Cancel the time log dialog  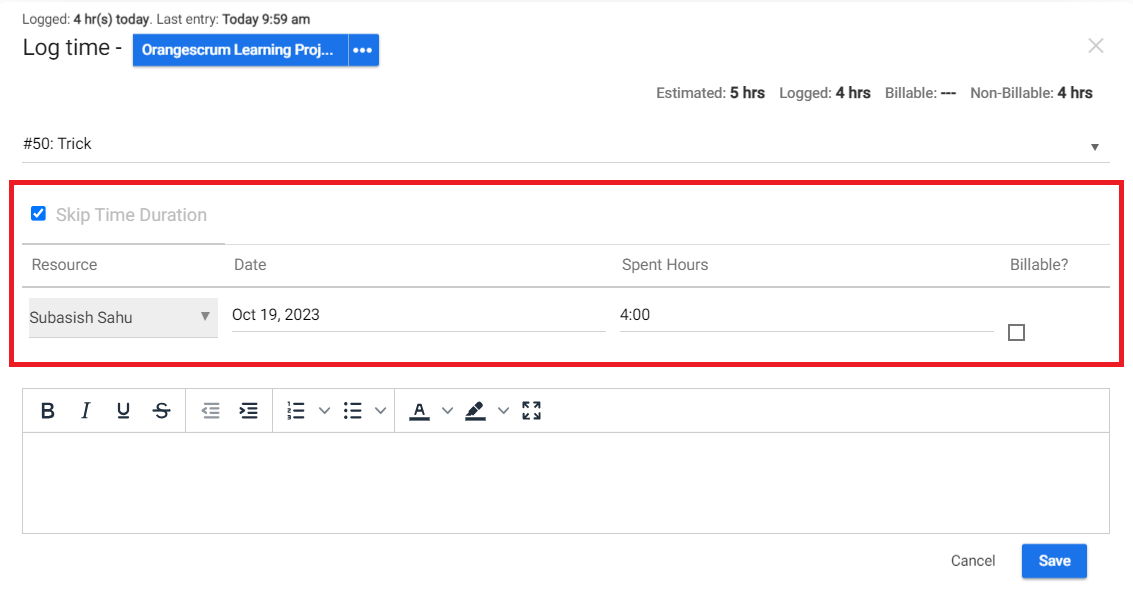(973, 561)
